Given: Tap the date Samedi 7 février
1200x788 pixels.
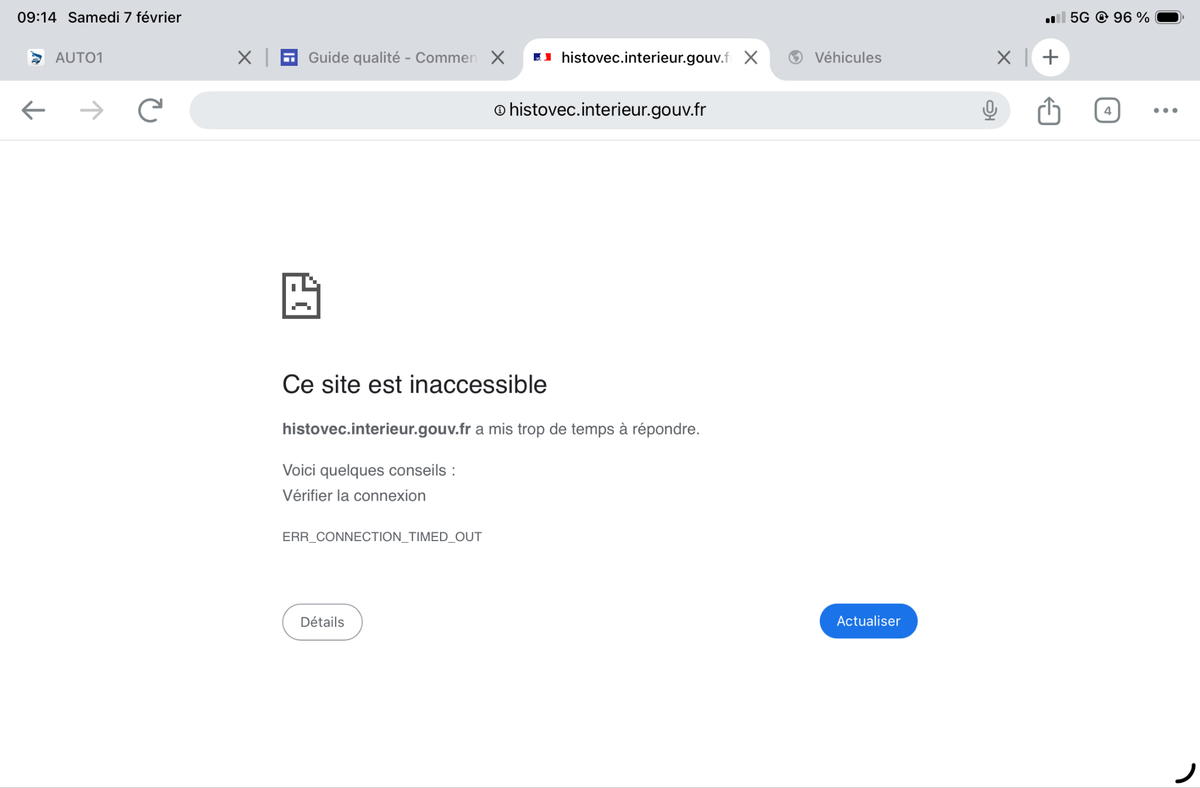Looking at the screenshot, I should point(125,17).
